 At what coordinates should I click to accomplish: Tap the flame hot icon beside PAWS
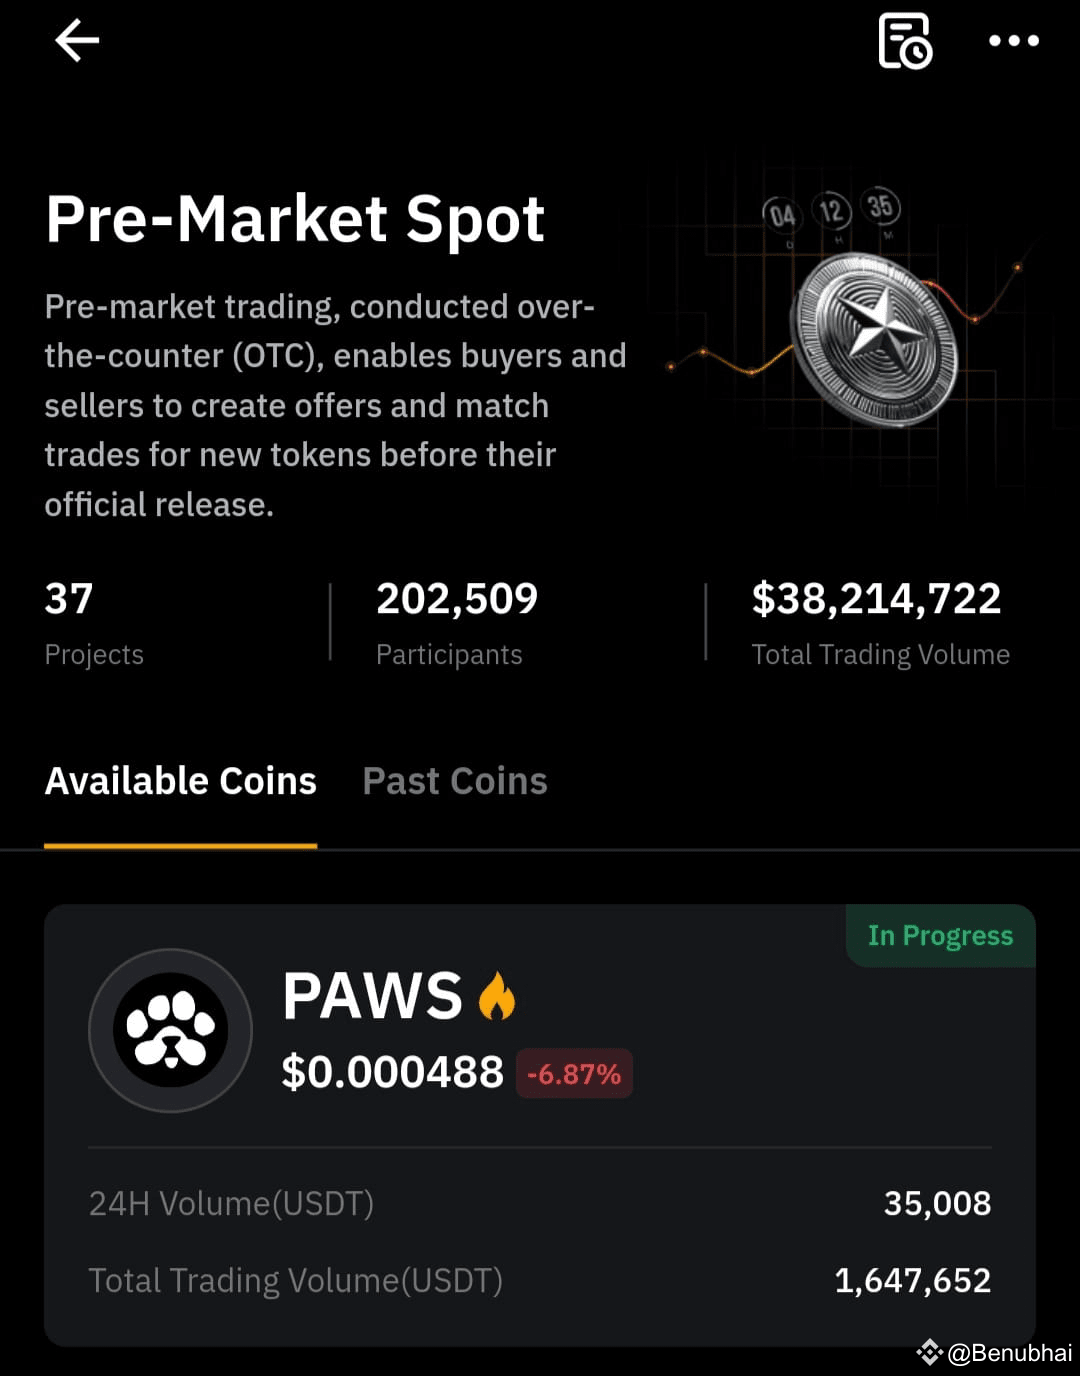coord(496,995)
